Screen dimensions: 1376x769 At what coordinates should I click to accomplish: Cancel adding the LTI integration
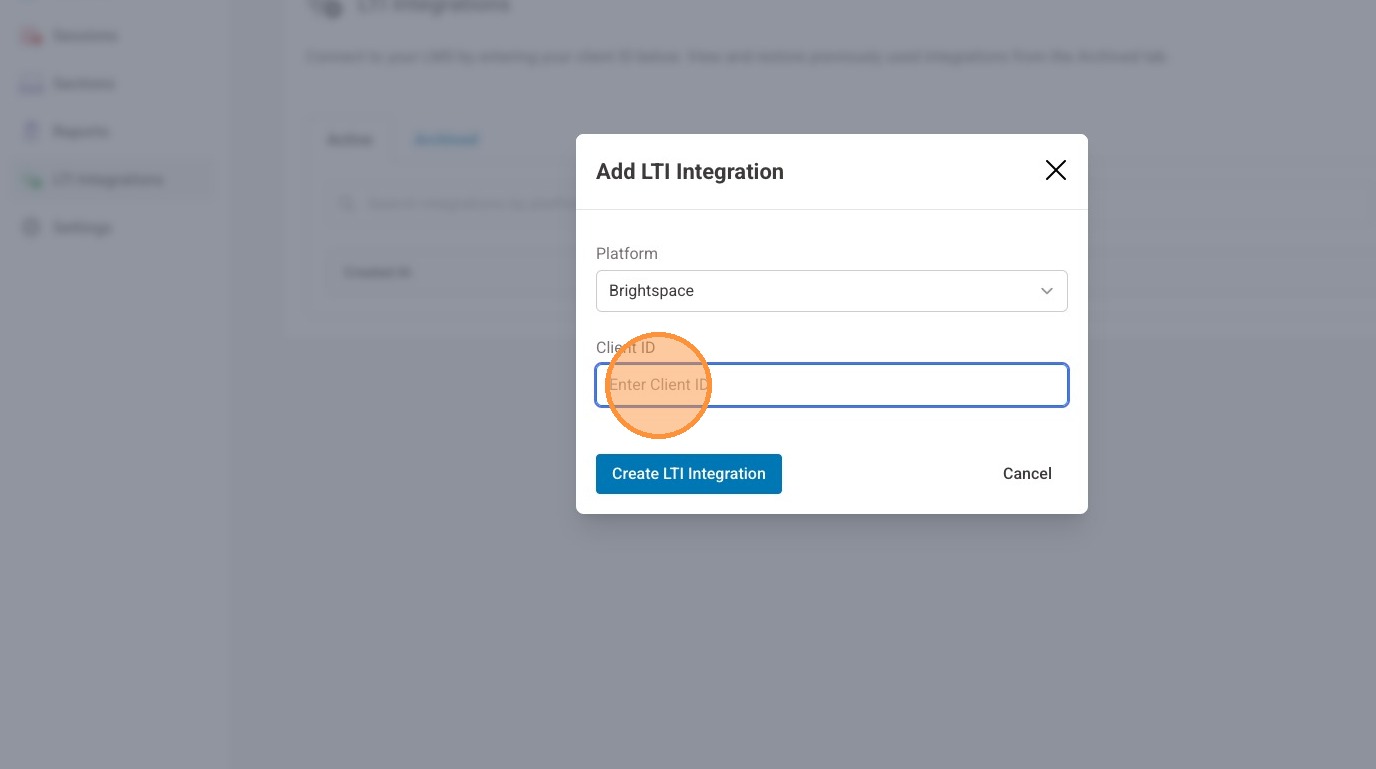coord(1027,474)
